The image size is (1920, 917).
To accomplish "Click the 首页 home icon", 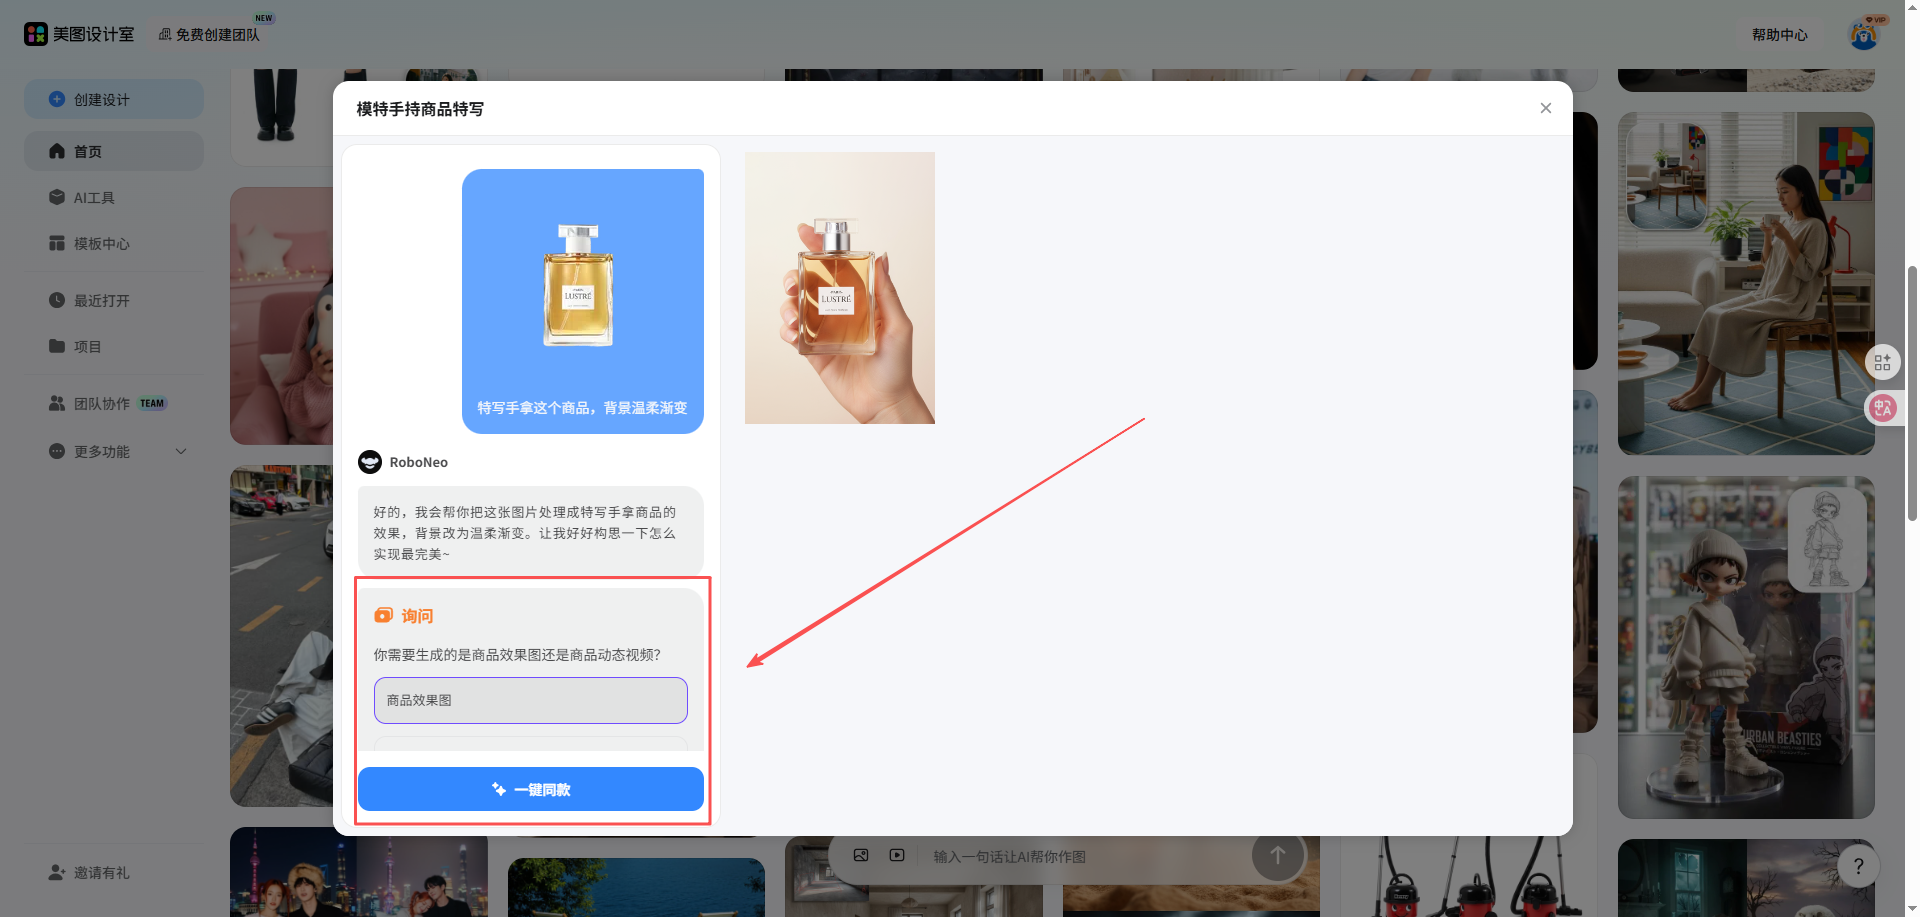I will (57, 151).
